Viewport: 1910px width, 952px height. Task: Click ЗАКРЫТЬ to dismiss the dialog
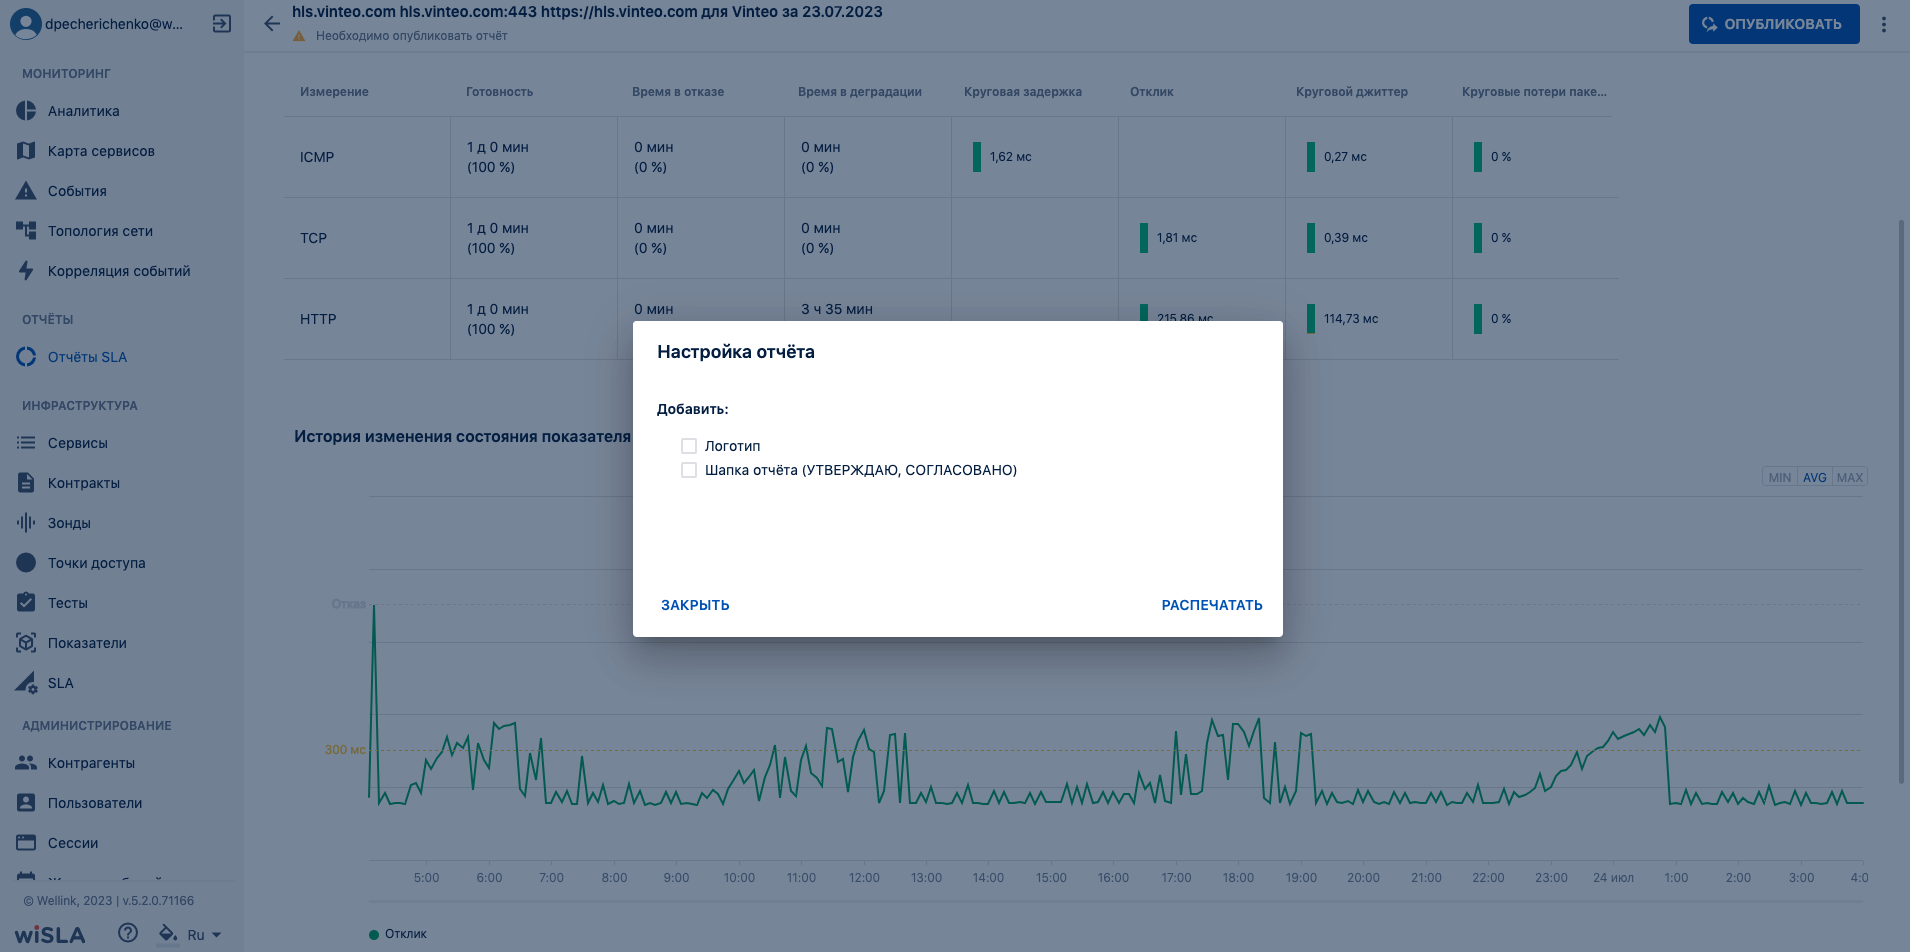[695, 605]
